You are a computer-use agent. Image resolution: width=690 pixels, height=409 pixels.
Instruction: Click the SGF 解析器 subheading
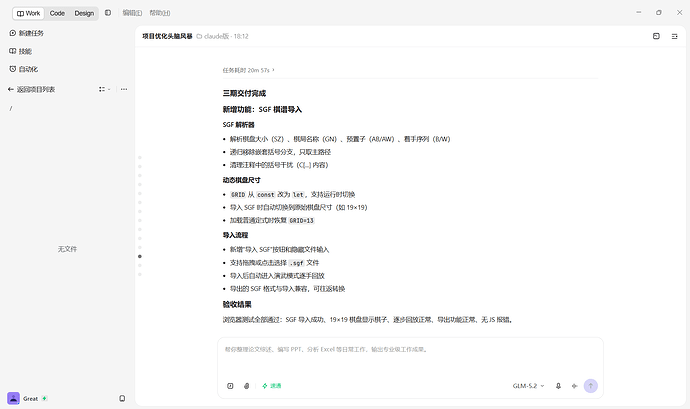tap(239, 125)
